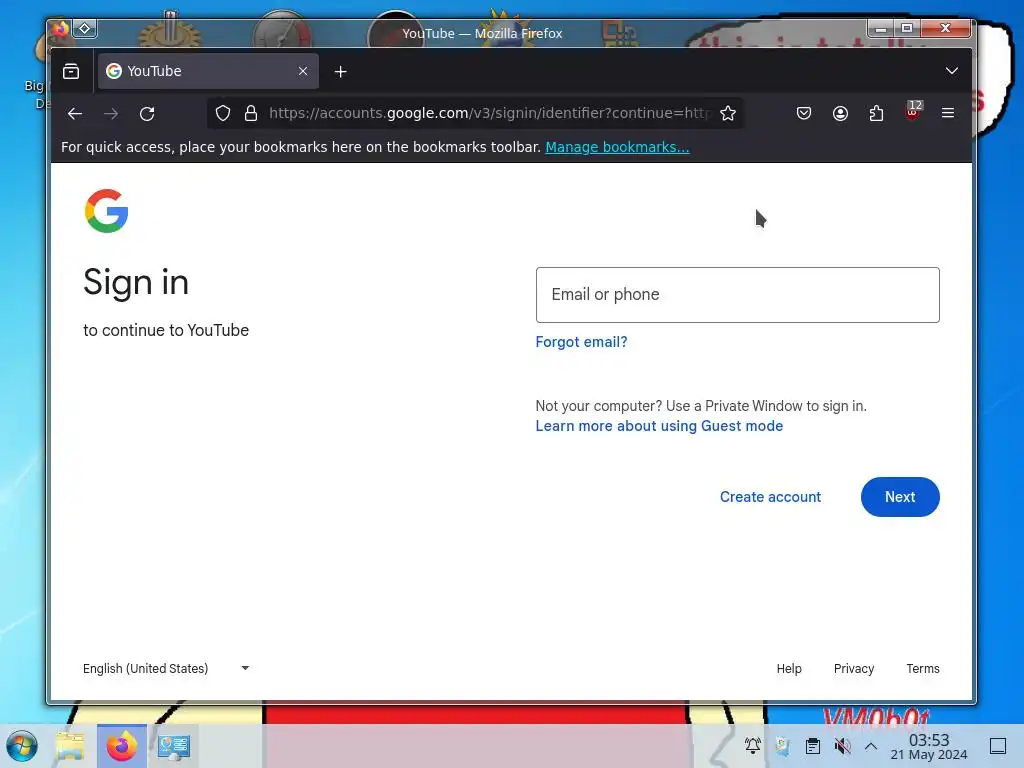1024x768 pixels.
Task: Close the YouTube tab
Action: [x=303, y=71]
